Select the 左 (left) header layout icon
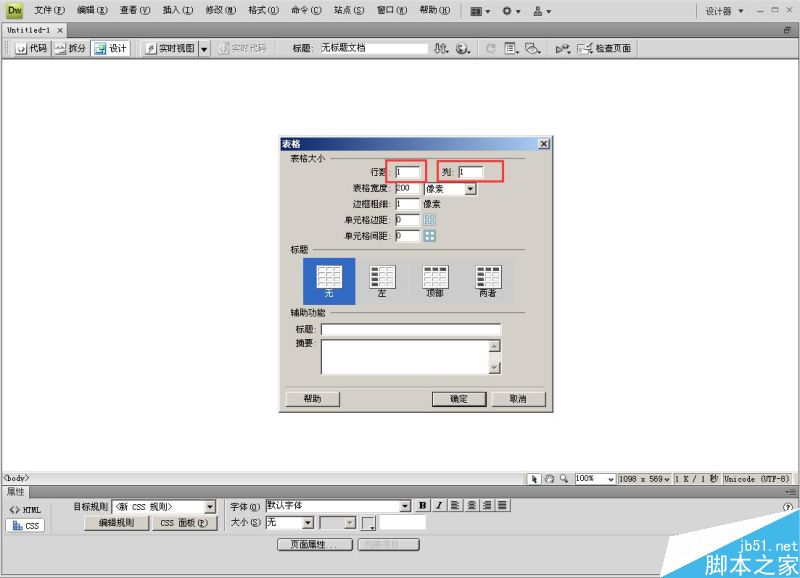Screen dimensions: 800x578 [382, 278]
